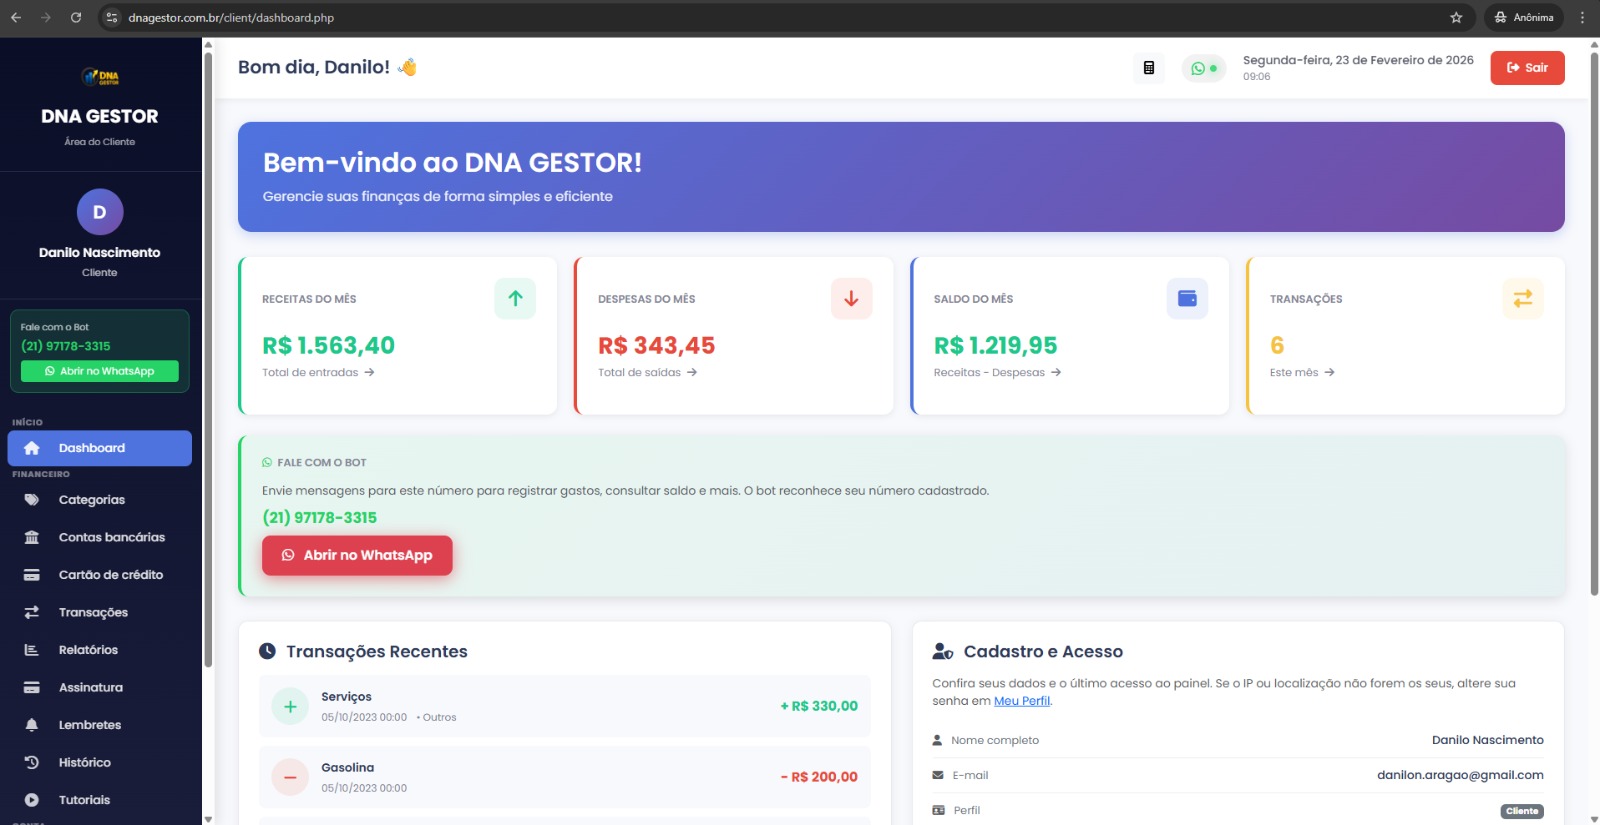Click the calculator icon in header
The height and width of the screenshot is (825, 1600).
pyautogui.click(x=1148, y=68)
